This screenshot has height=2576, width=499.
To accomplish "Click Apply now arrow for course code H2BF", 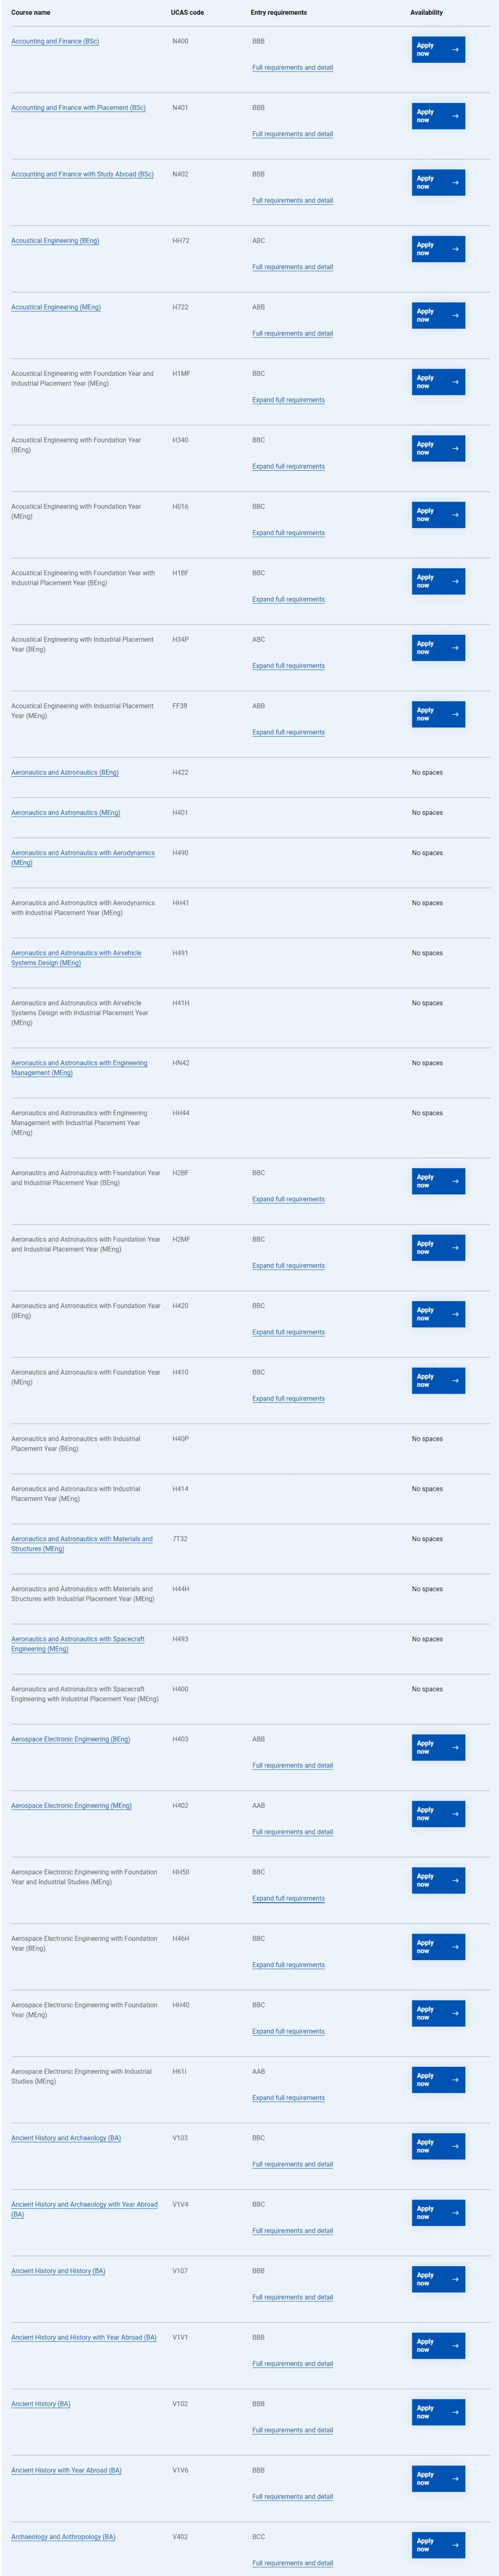I will tap(455, 1181).
